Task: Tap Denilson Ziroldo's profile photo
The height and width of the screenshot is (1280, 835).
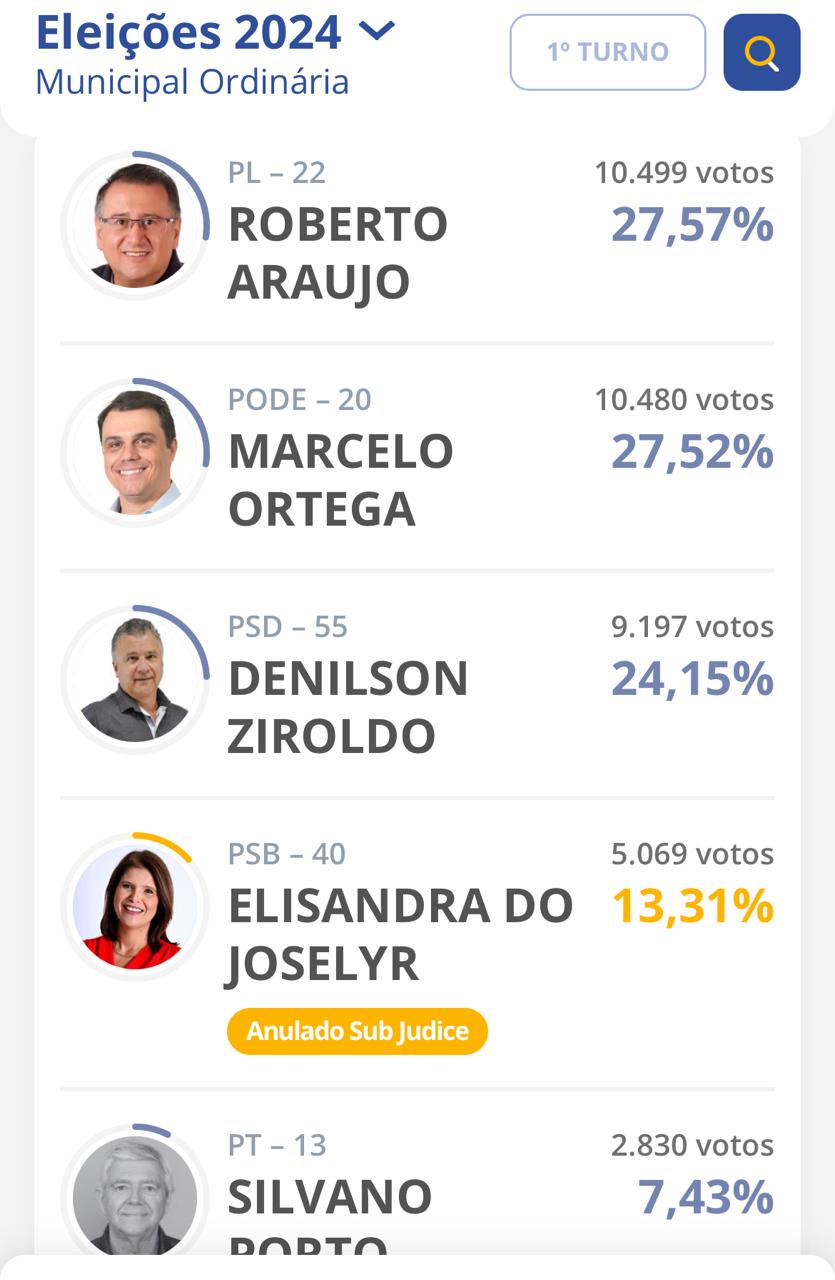Action: (x=137, y=679)
